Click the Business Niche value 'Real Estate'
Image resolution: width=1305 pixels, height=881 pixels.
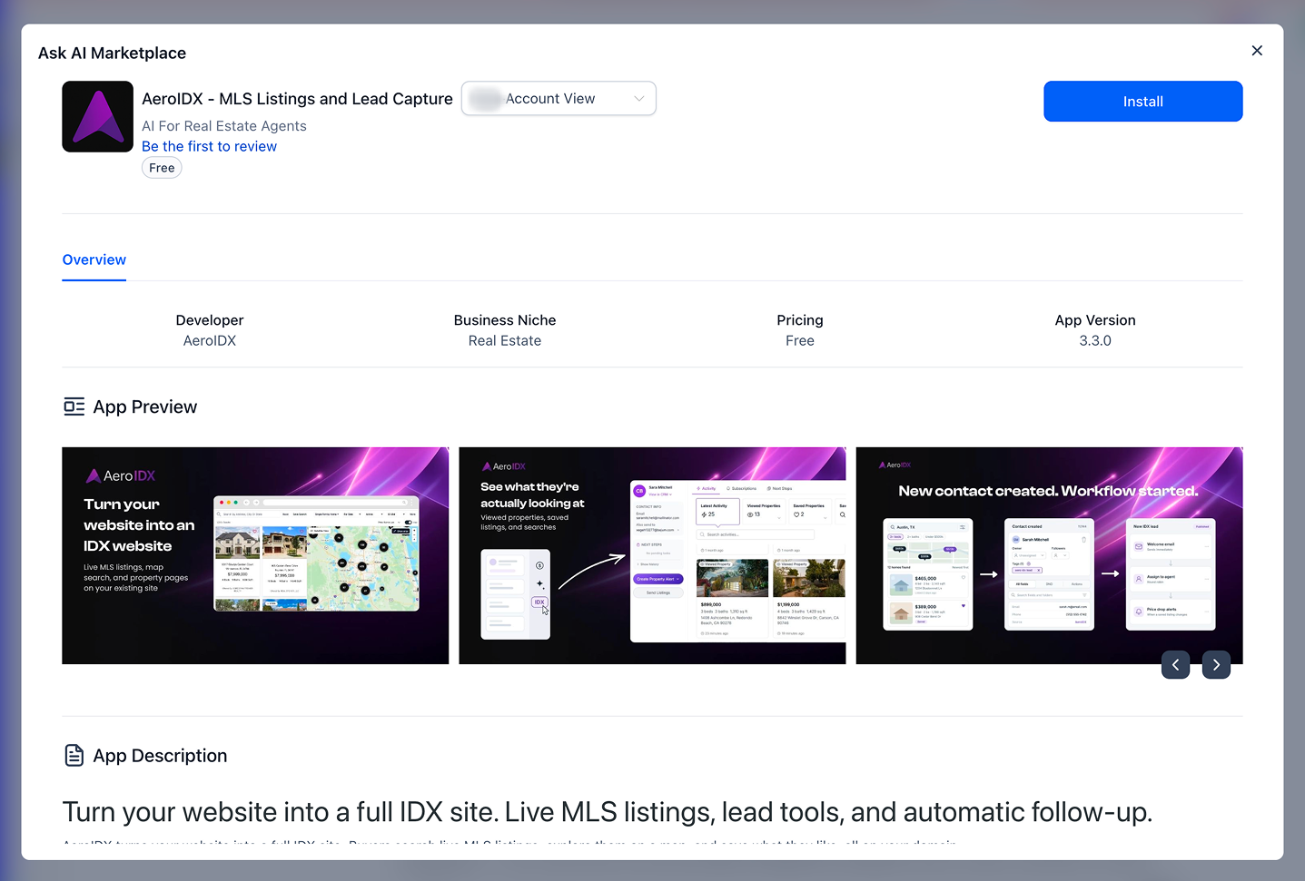[x=505, y=341]
